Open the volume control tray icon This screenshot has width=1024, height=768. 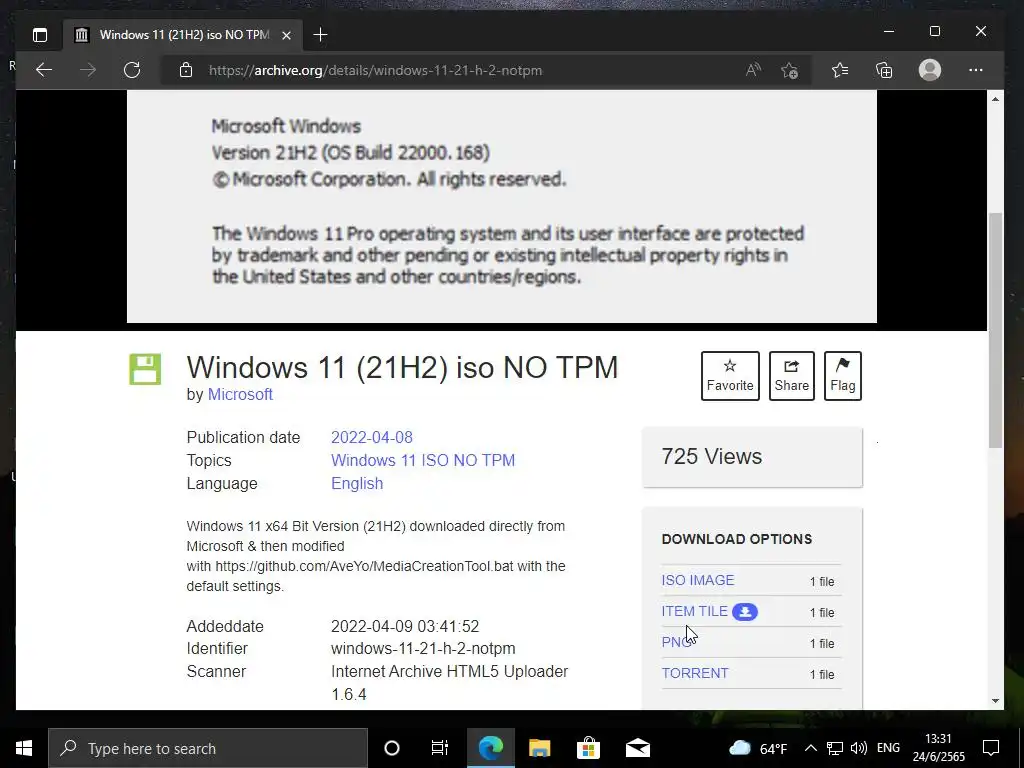coord(859,748)
